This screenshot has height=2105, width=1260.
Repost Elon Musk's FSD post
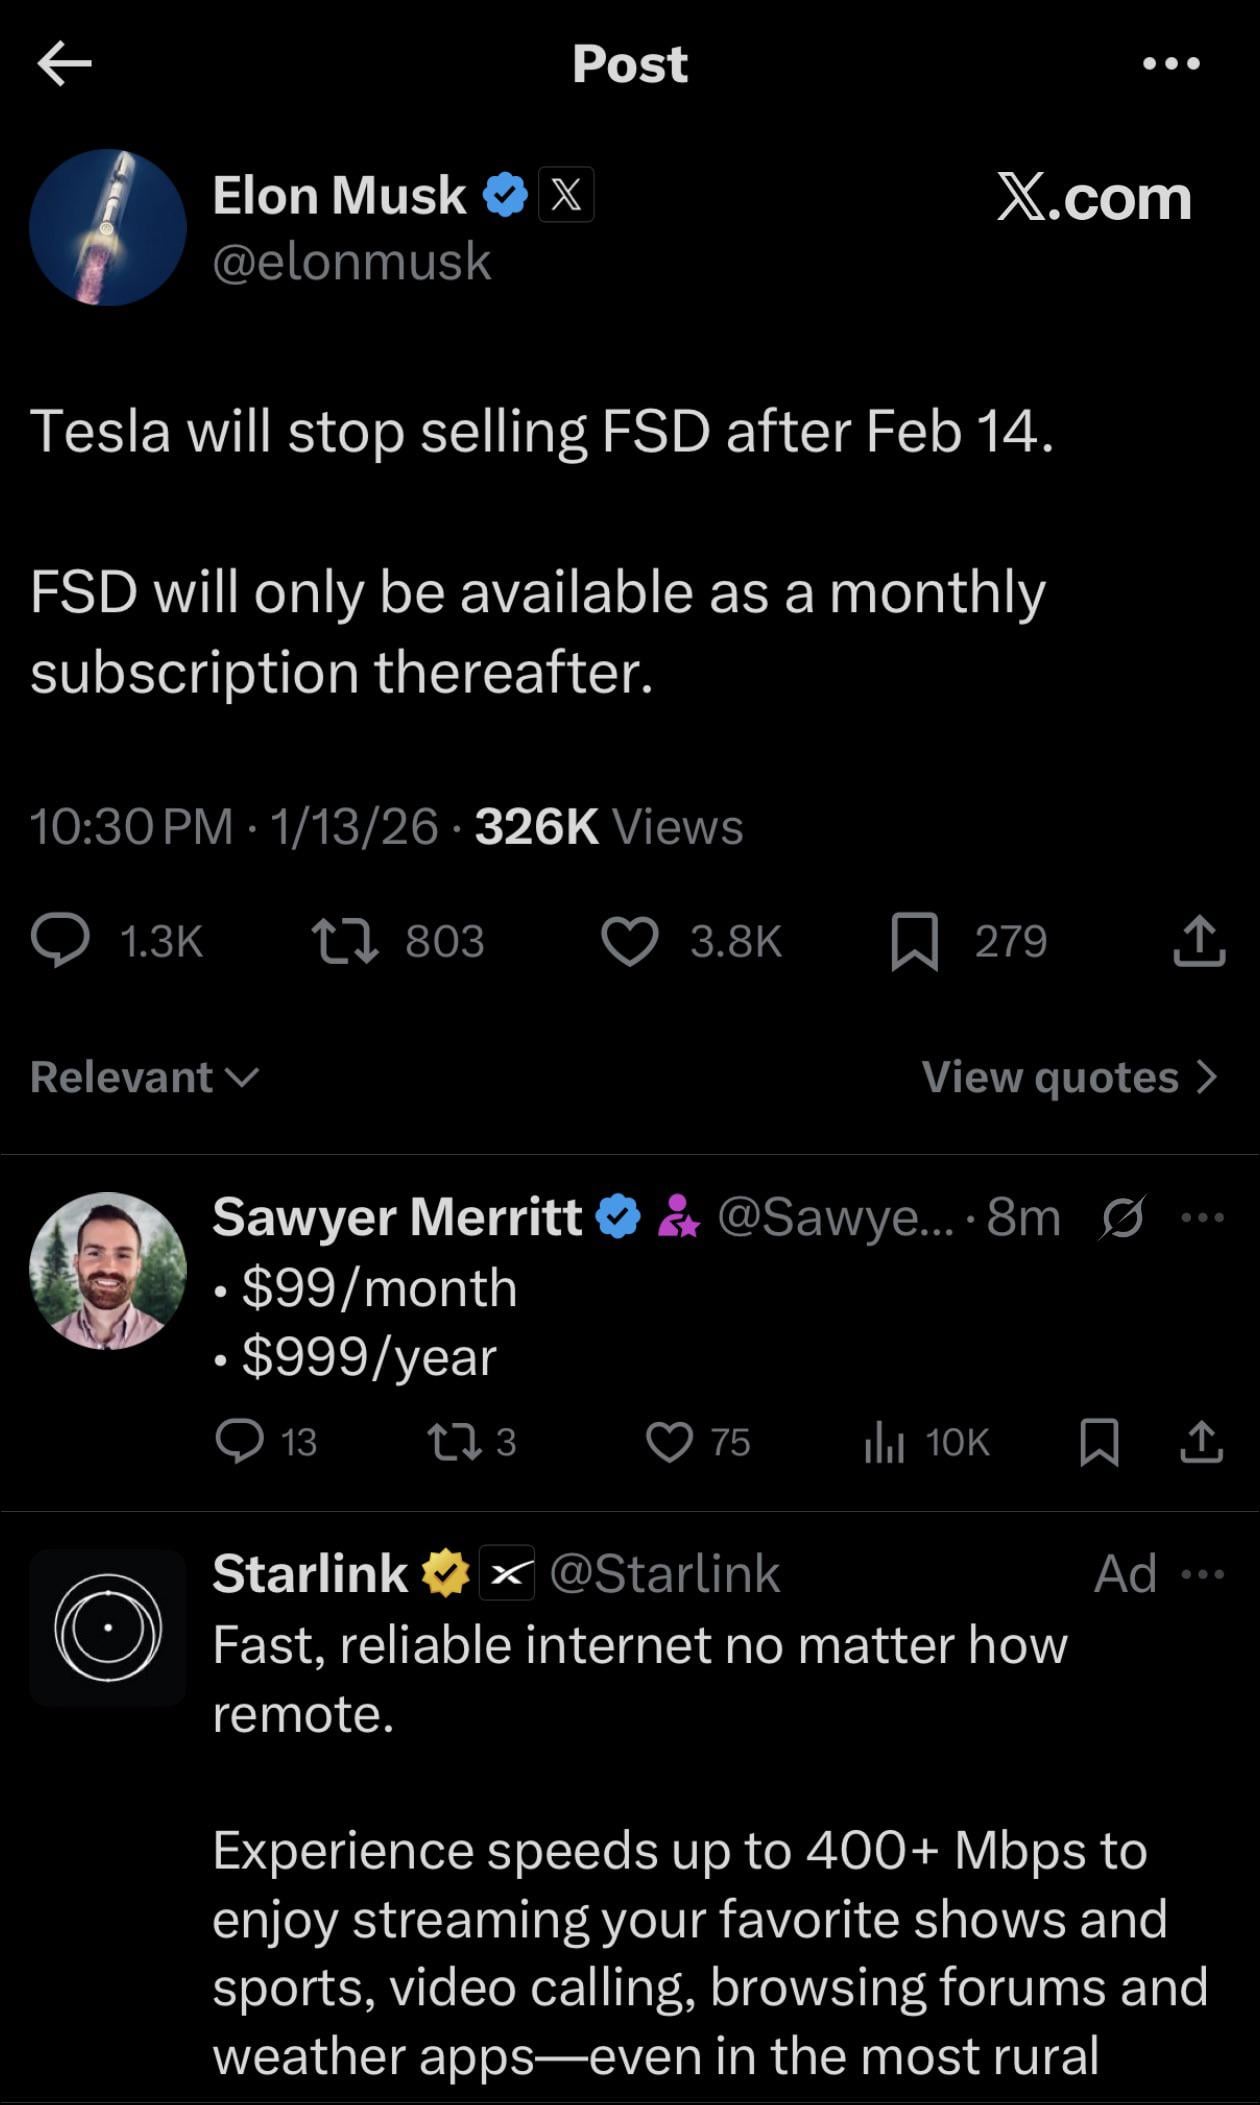345,941
